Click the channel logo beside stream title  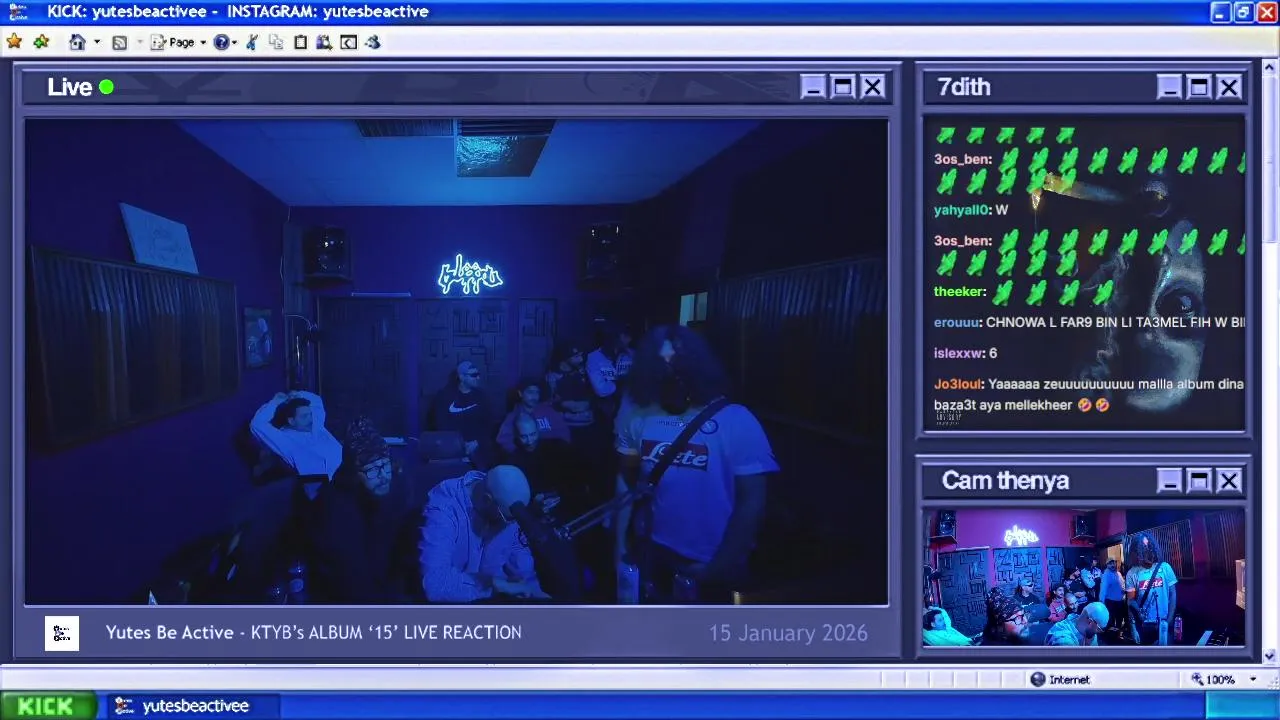(x=62, y=633)
